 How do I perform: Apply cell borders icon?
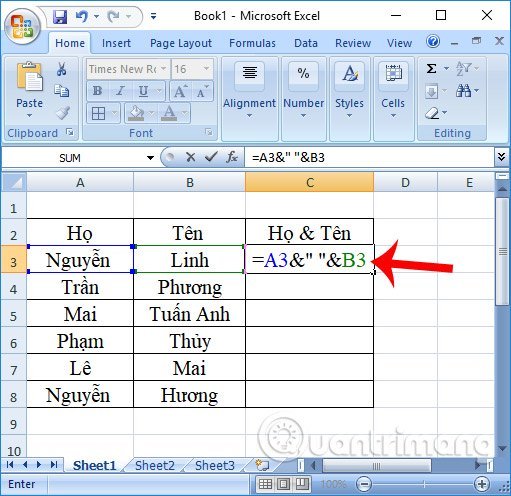tap(98, 113)
